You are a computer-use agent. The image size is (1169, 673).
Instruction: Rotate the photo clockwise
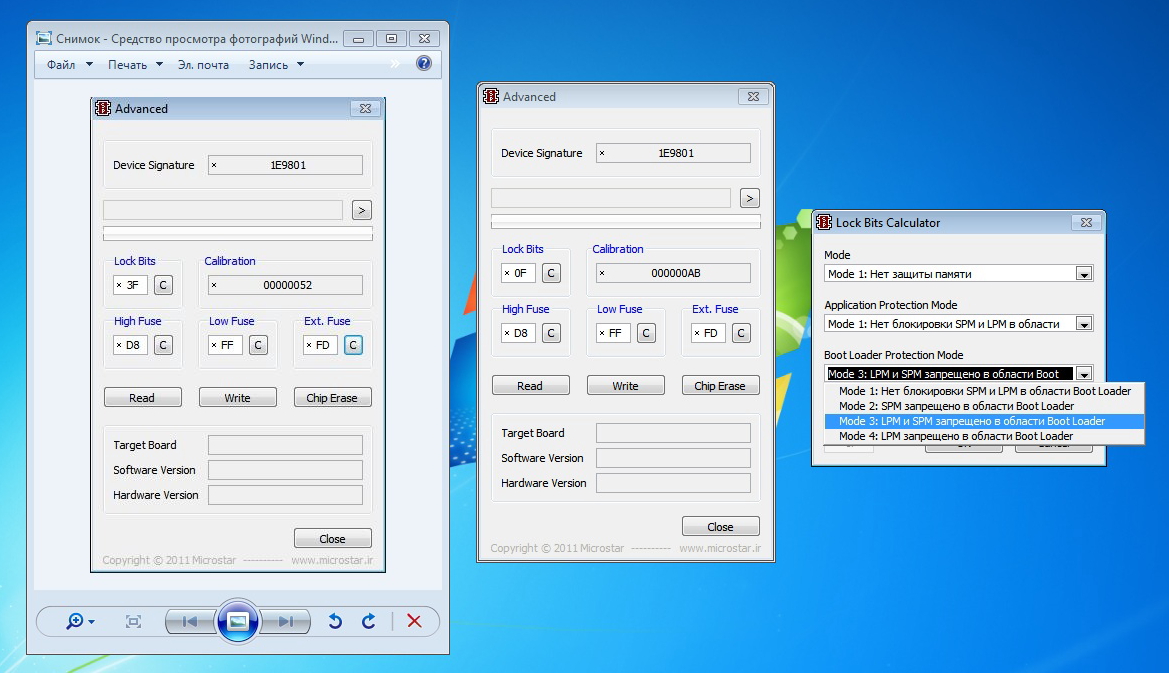tap(369, 621)
